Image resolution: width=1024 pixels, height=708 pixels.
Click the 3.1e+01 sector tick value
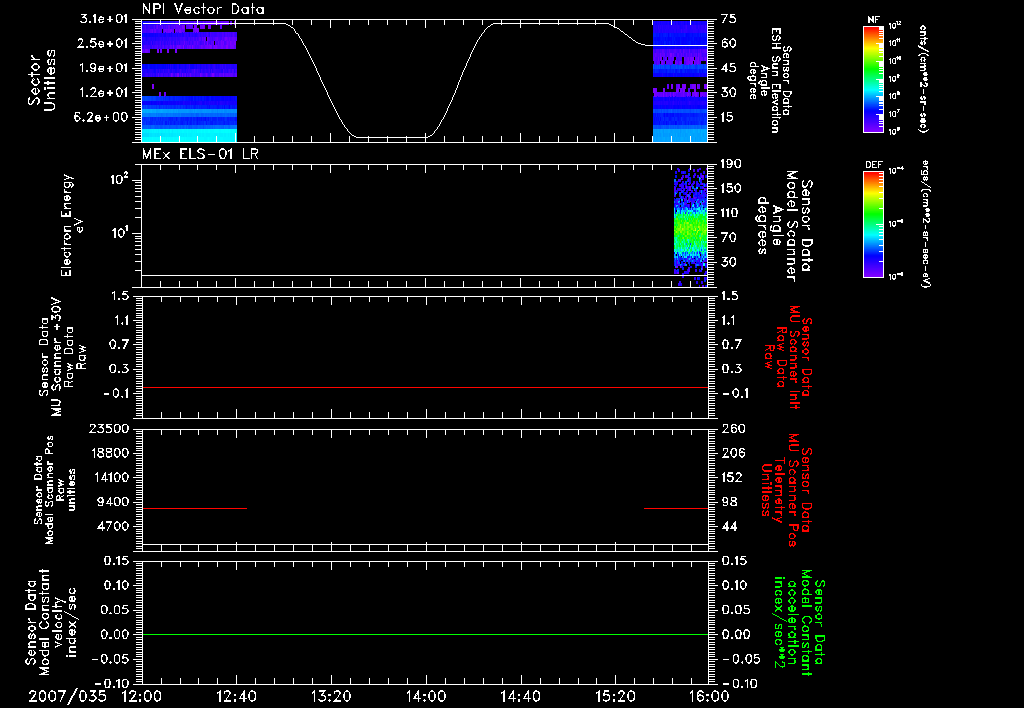[104, 19]
